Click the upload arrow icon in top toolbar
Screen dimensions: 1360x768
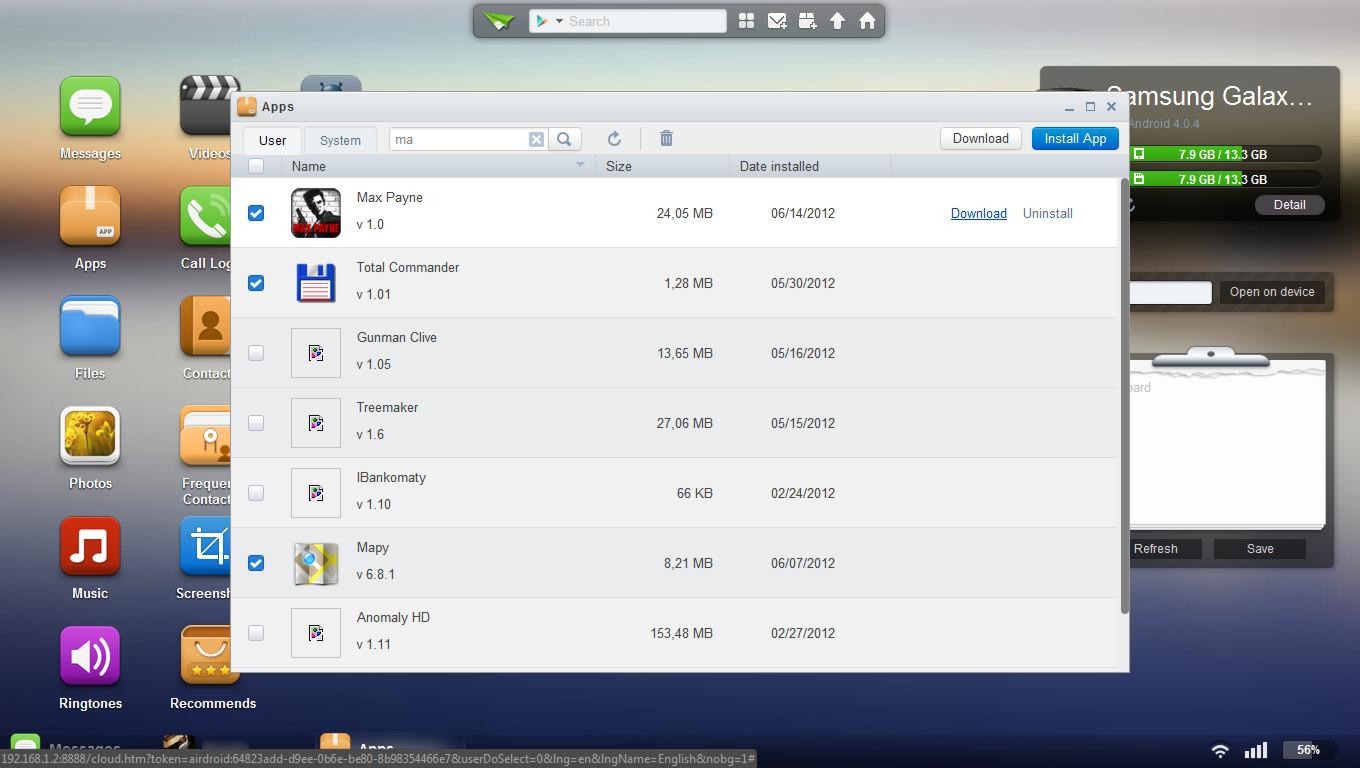coord(837,21)
